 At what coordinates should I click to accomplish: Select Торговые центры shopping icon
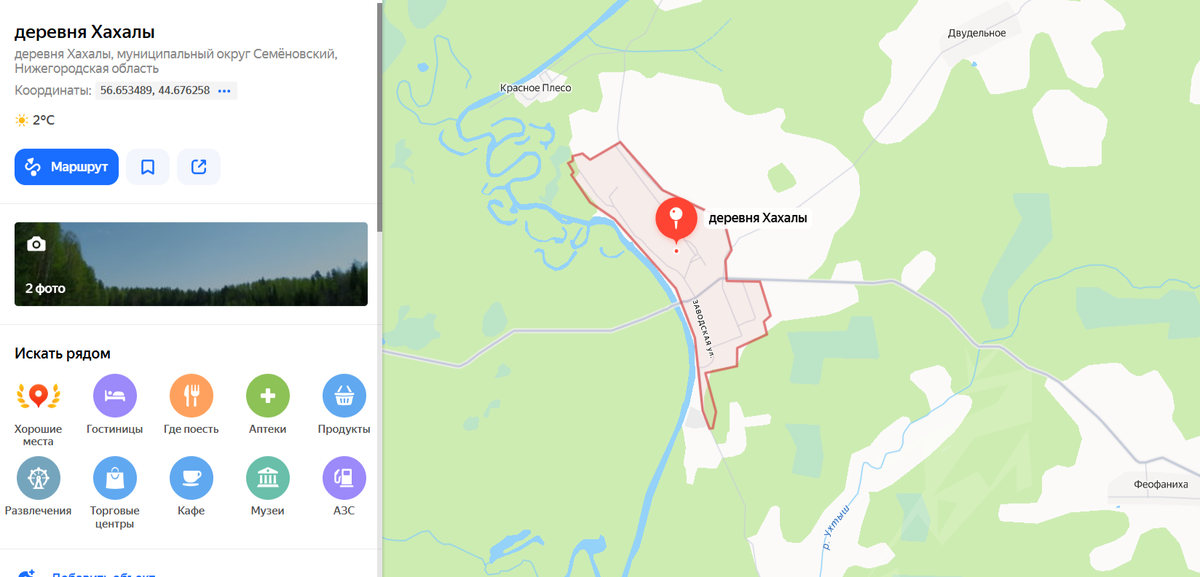tap(115, 478)
